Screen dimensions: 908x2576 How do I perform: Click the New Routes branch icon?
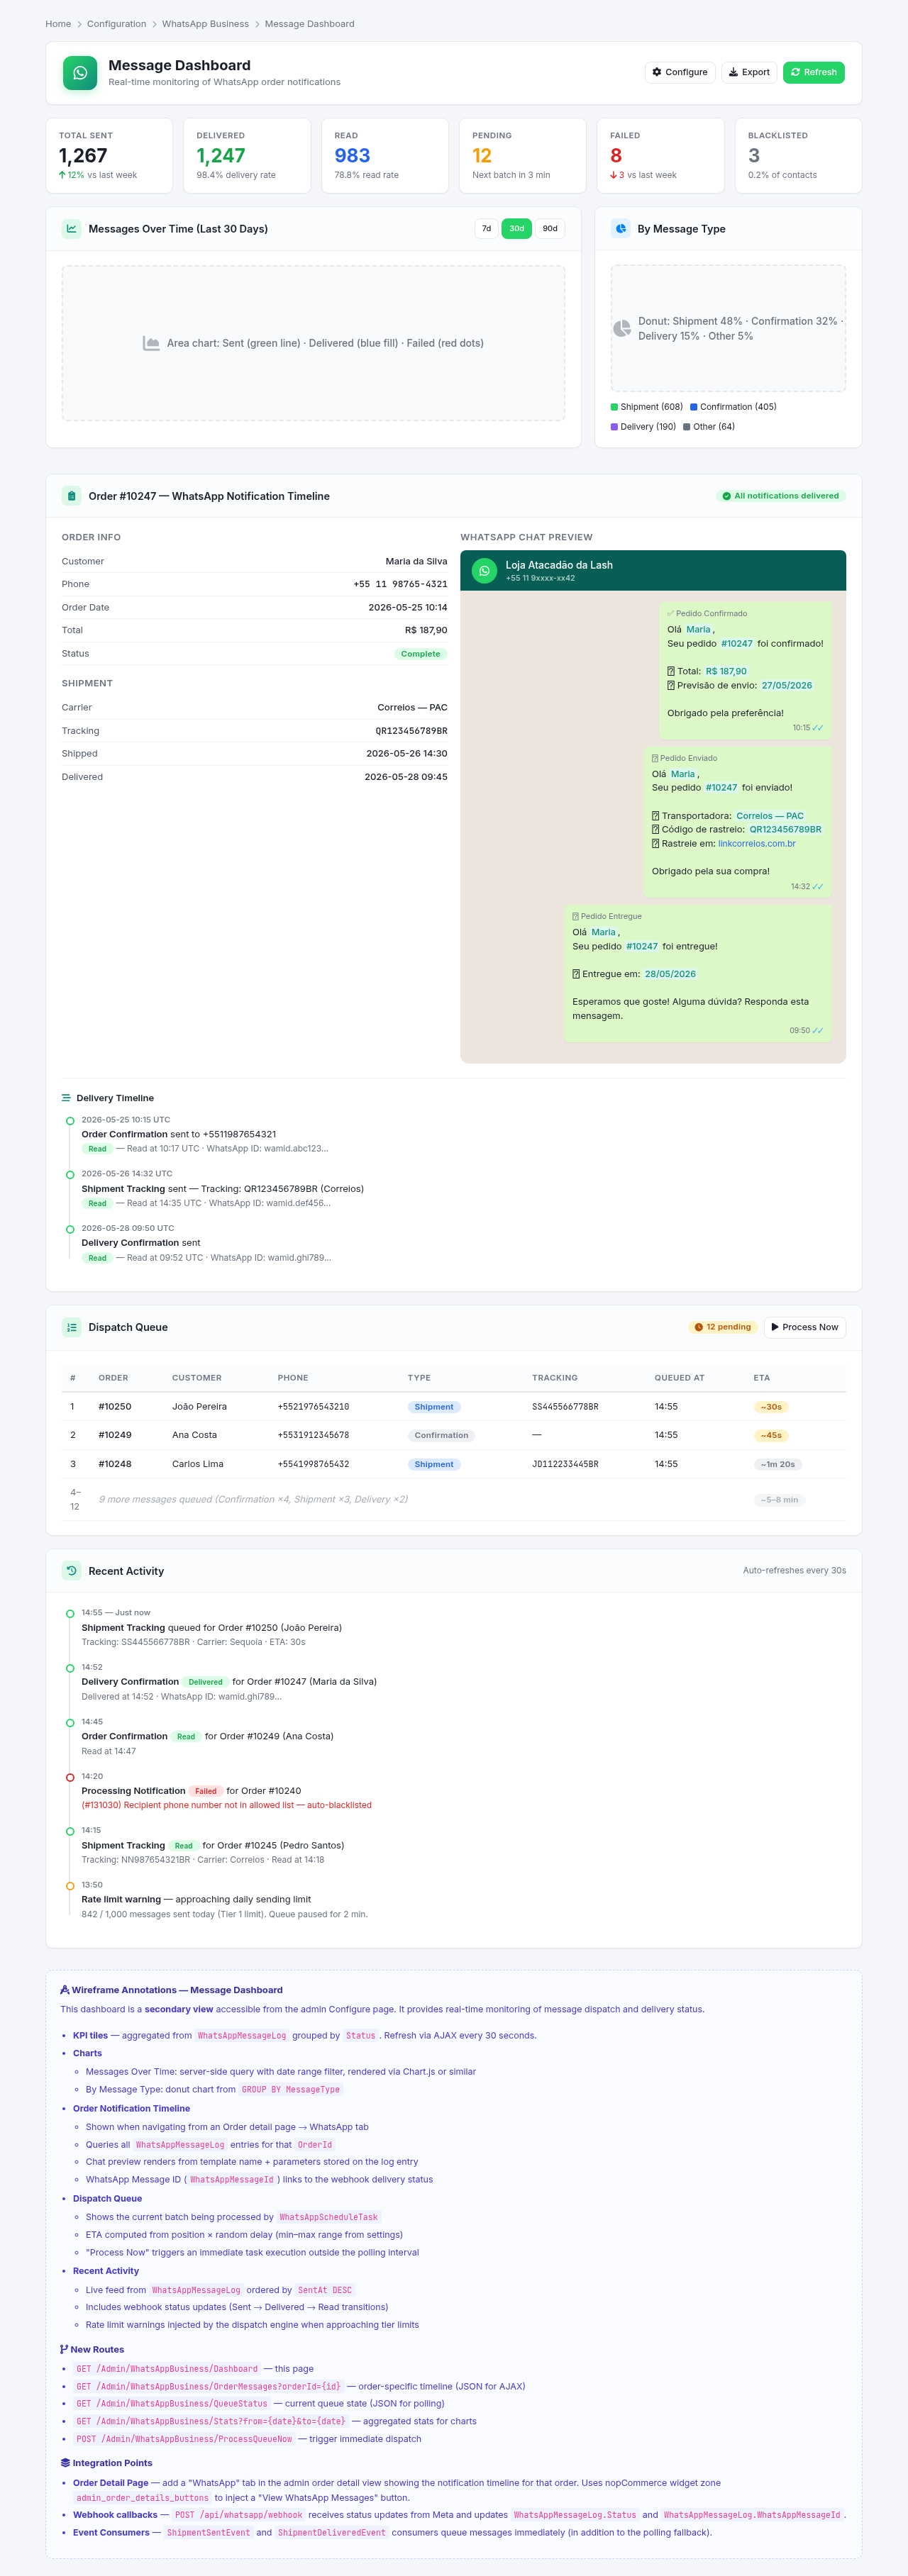pyautogui.click(x=64, y=2350)
